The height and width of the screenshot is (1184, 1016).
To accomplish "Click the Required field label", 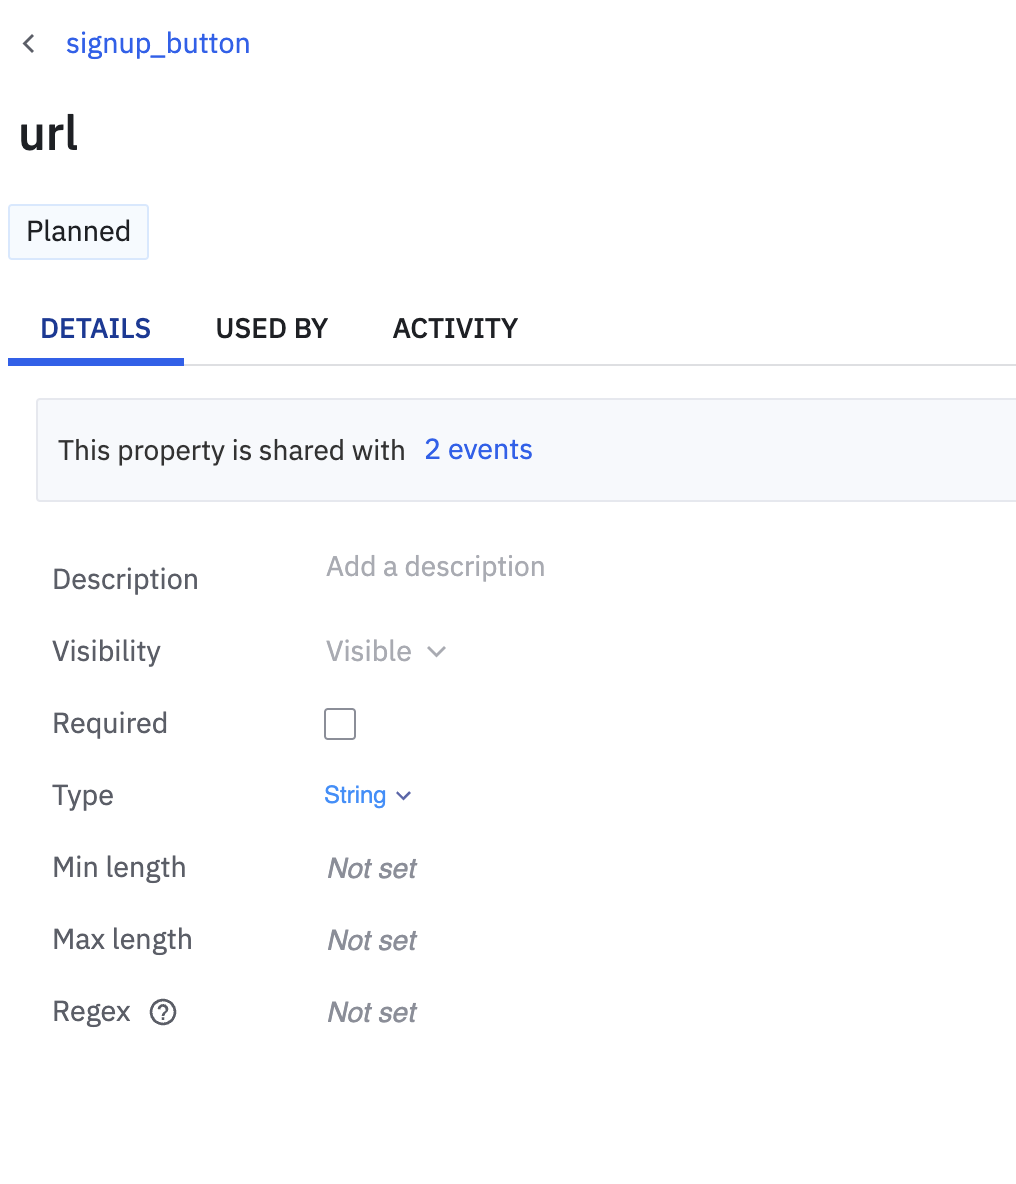I will (x=110, y=724).
